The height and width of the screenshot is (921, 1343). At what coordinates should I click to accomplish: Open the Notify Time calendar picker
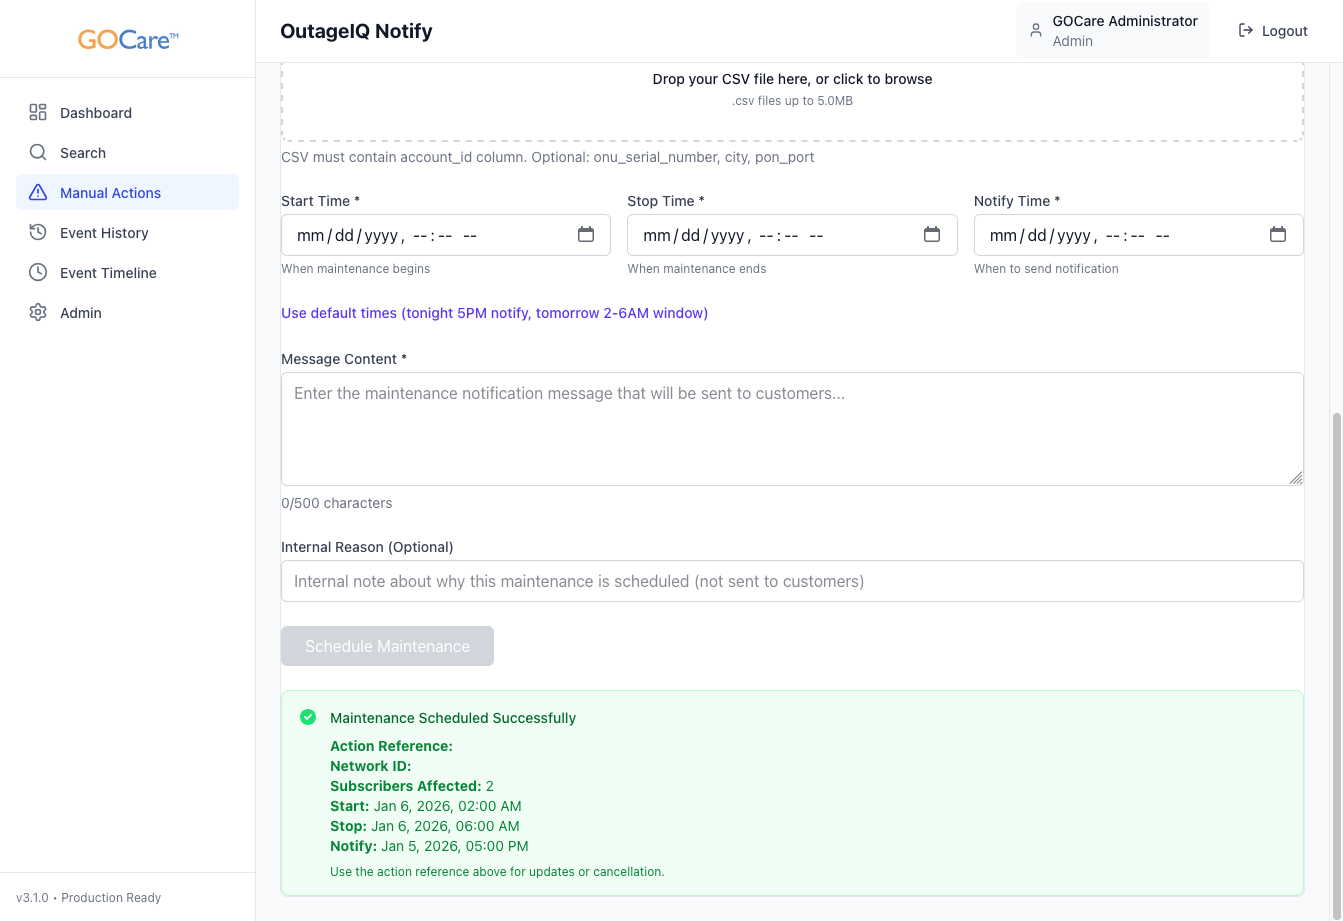tap(1278, 235)
